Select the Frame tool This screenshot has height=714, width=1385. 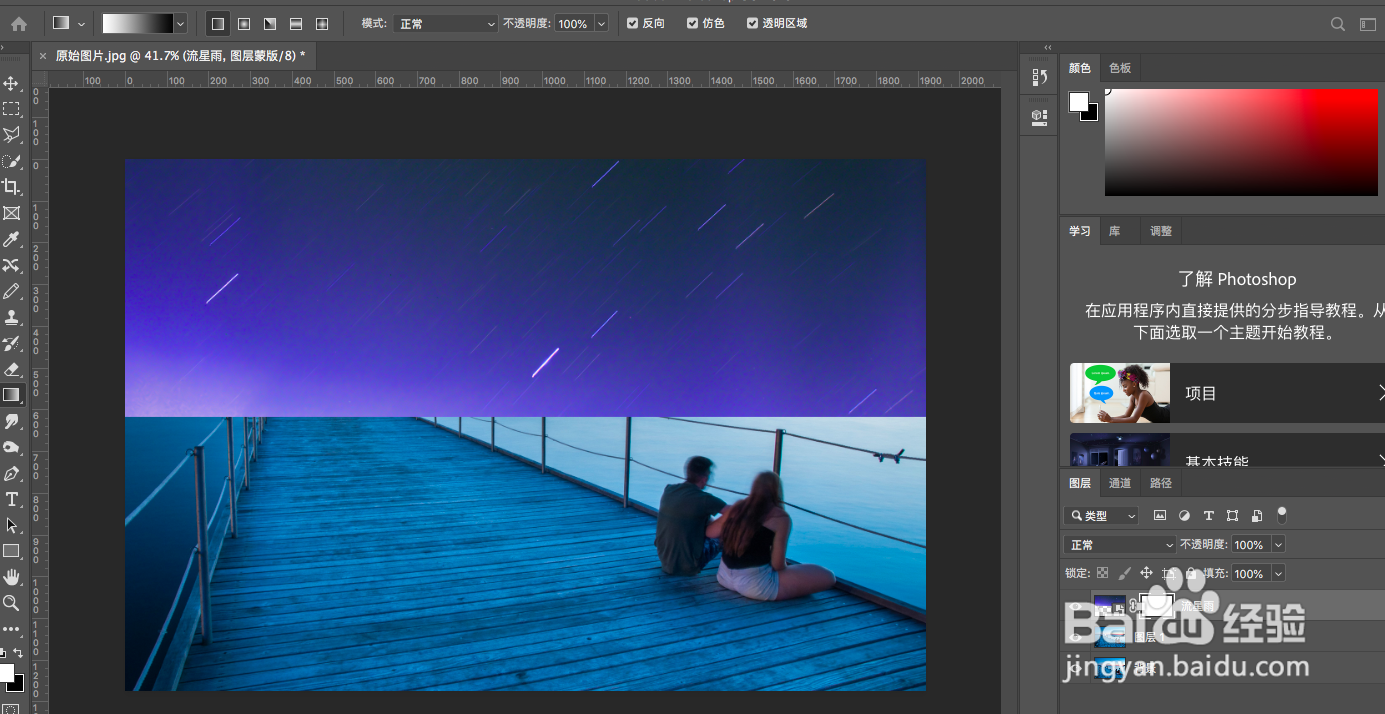(x=12, y=213)
